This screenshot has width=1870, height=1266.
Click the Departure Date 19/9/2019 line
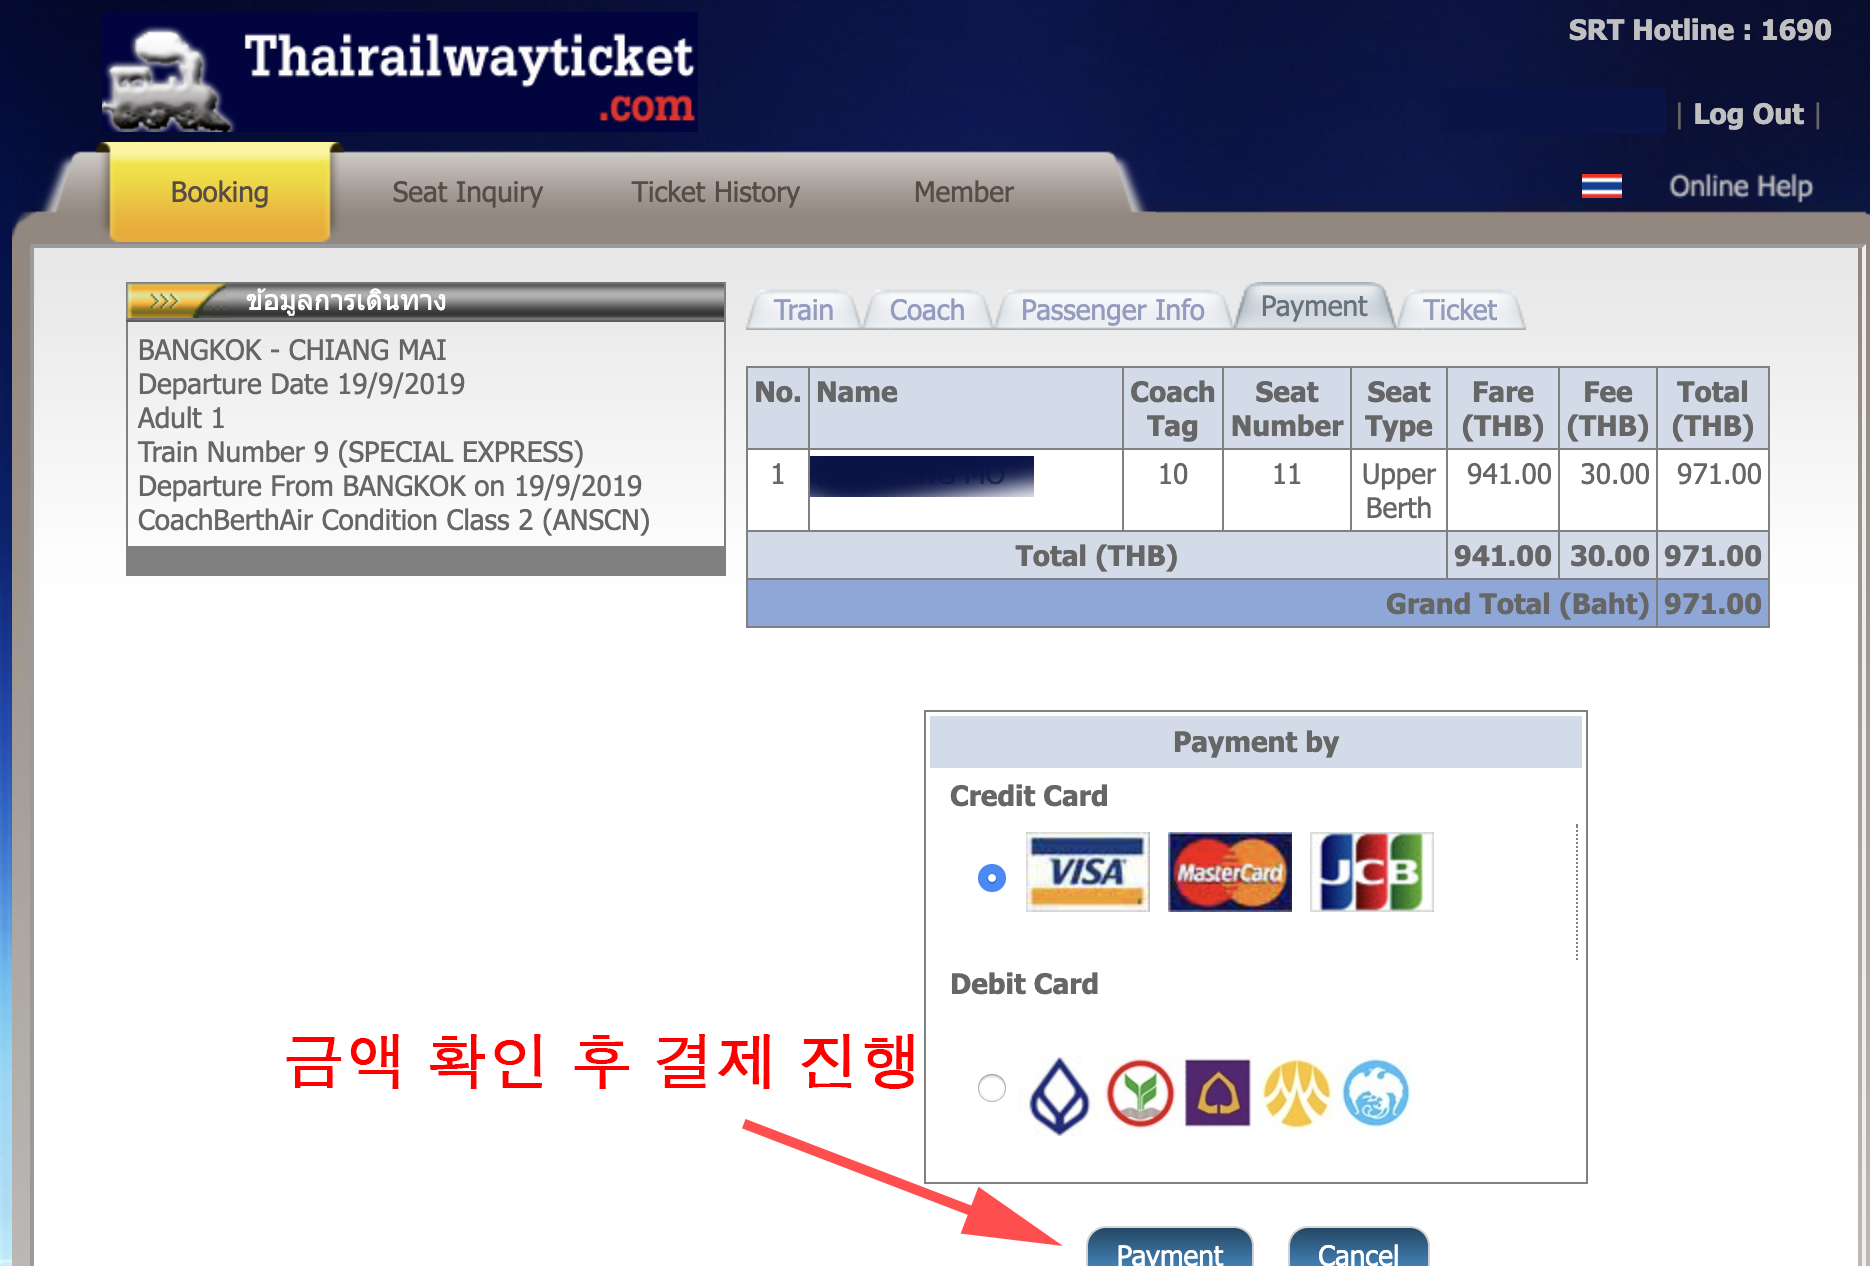(x=301, y=384)
